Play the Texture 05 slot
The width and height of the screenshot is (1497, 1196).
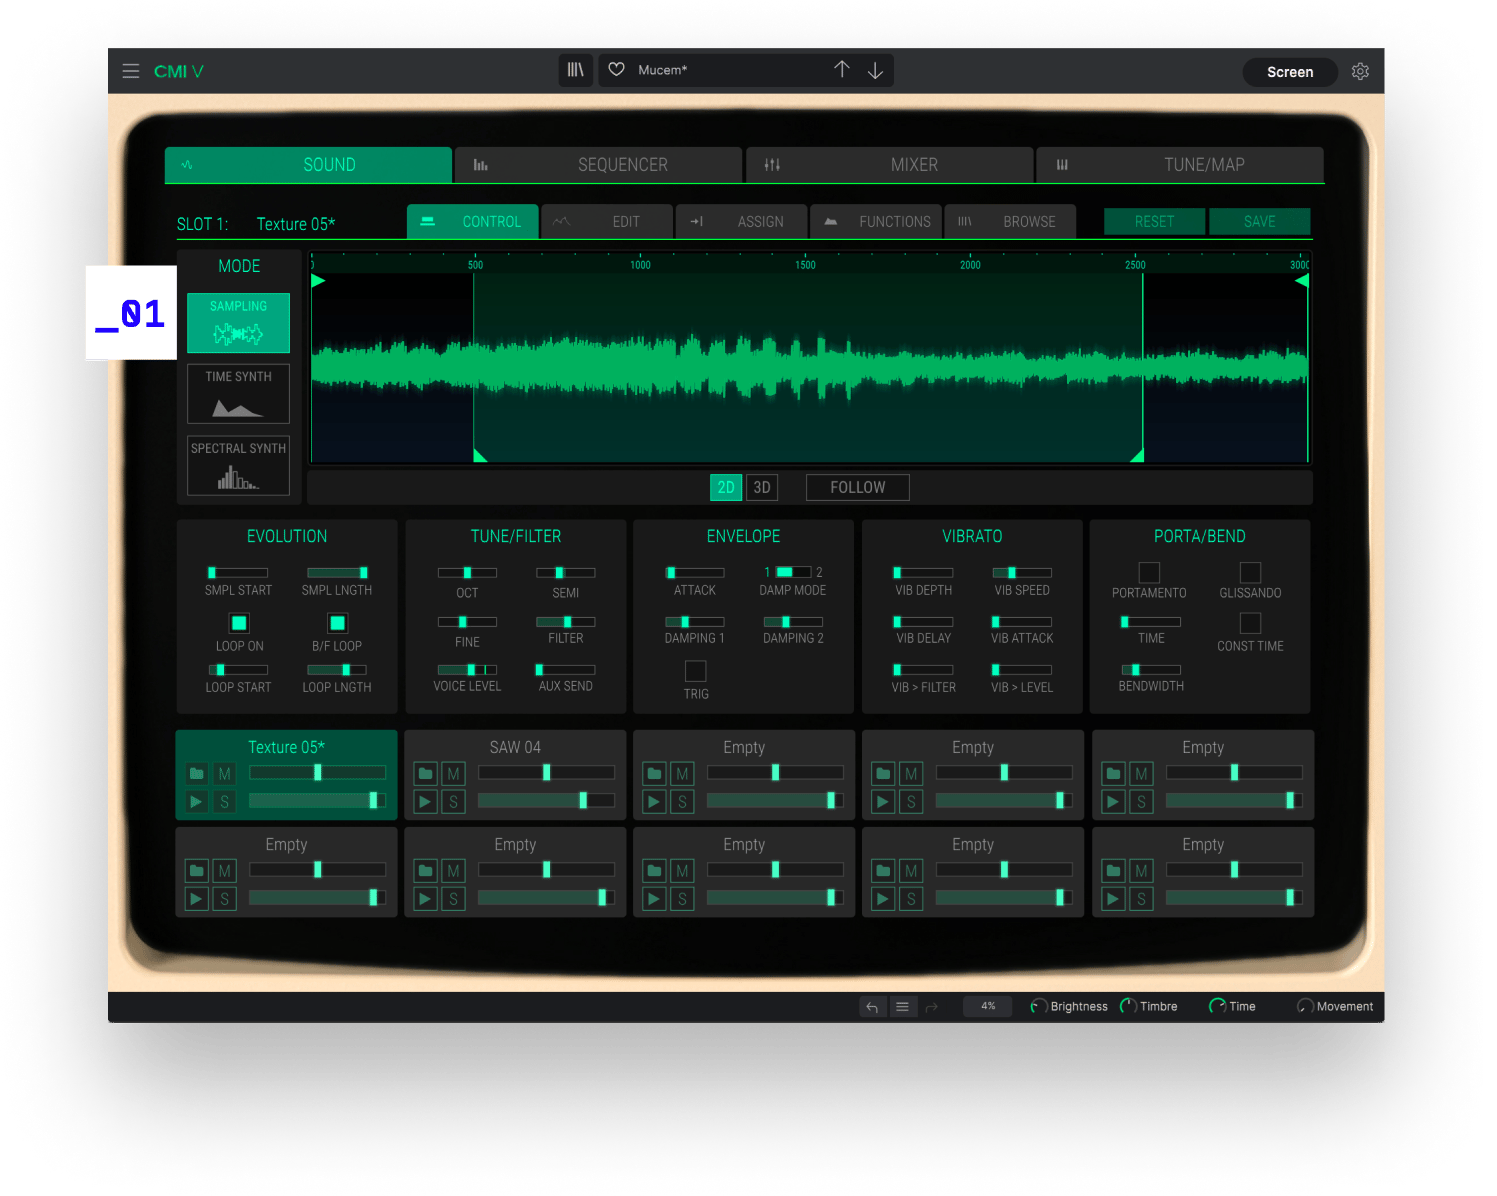pos(197,801)
